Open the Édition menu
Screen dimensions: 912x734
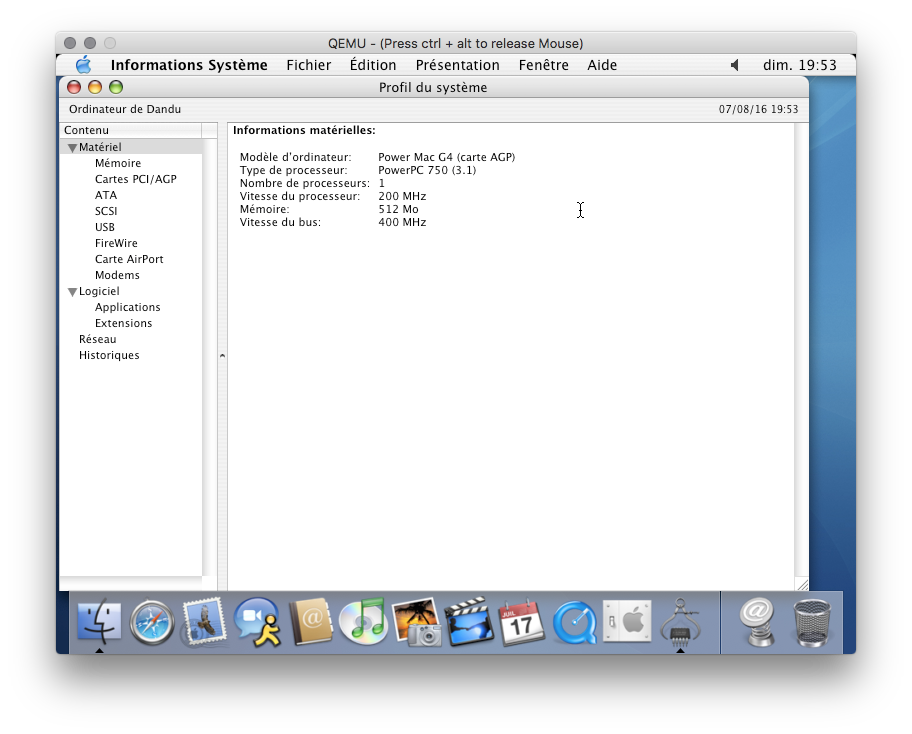[373, 65]
